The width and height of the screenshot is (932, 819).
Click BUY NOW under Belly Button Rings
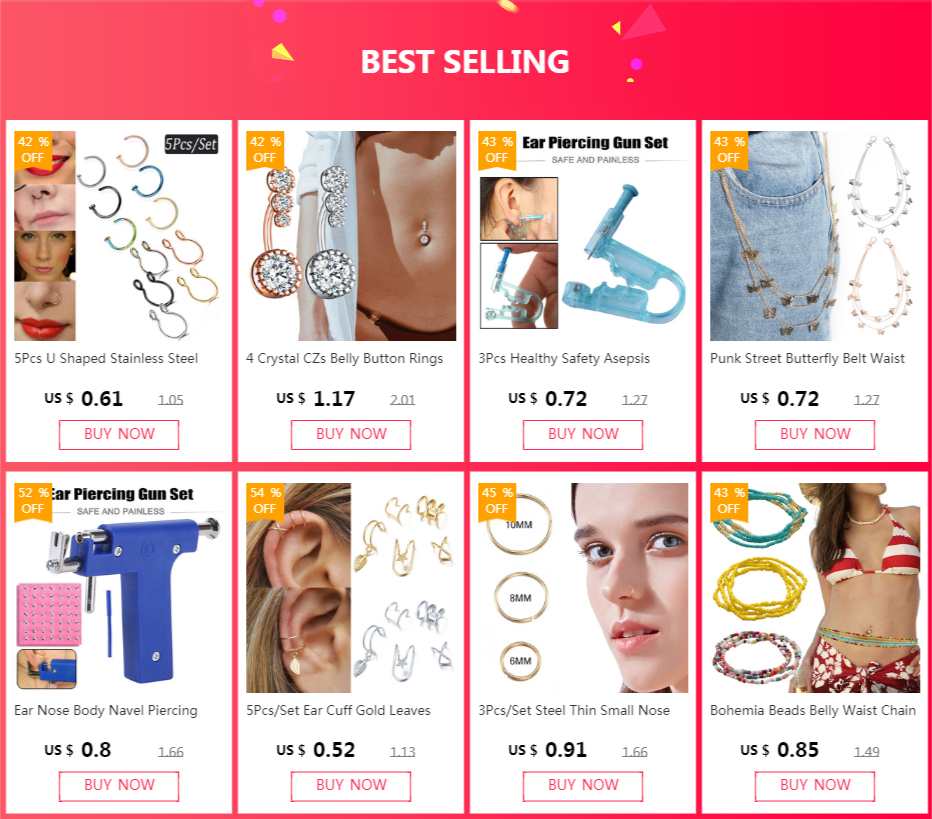351,434
